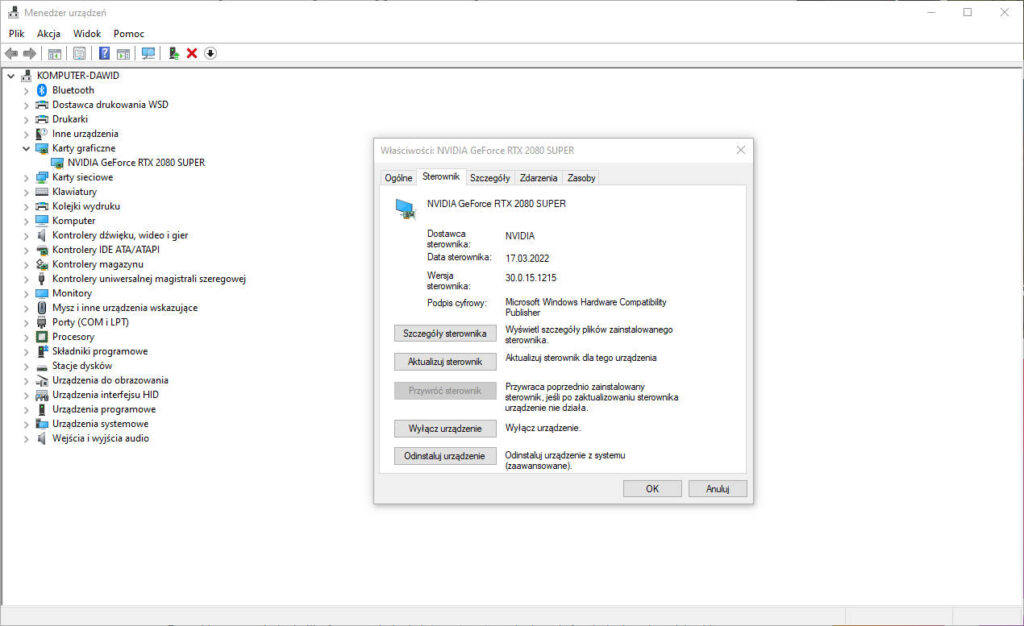Expand the Składniki programowe branch
Image resolution: width=1024 pixels, height=626 pixels.
(26, 352)
